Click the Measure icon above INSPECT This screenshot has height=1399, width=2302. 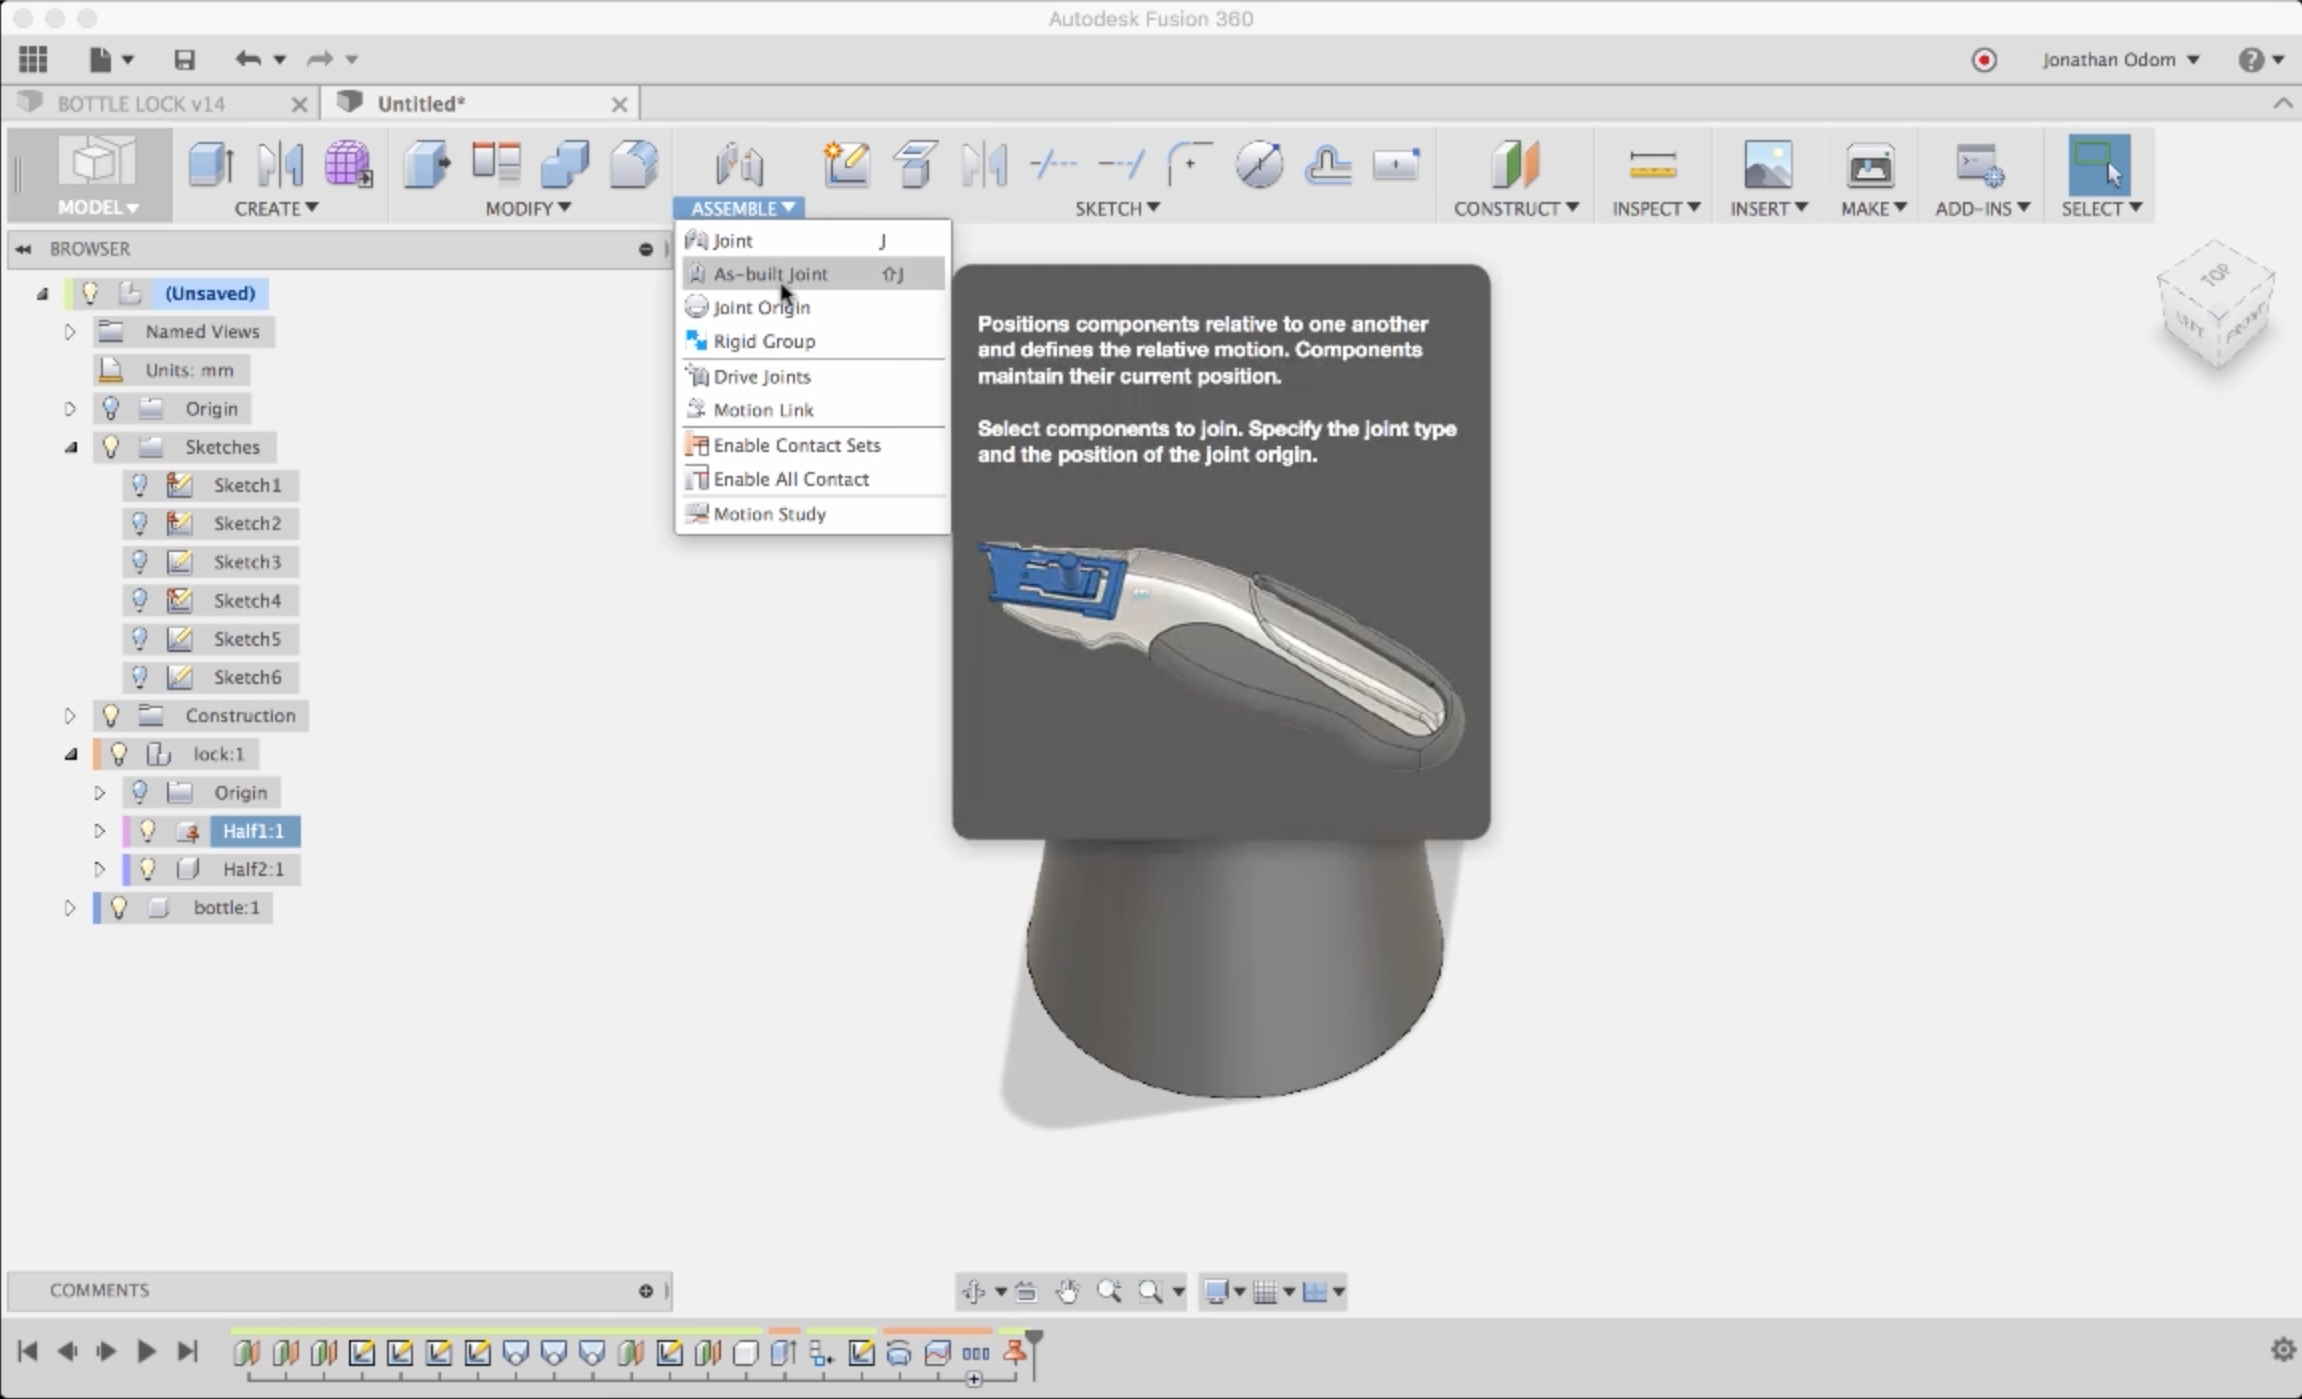[x=1652, y=165]
